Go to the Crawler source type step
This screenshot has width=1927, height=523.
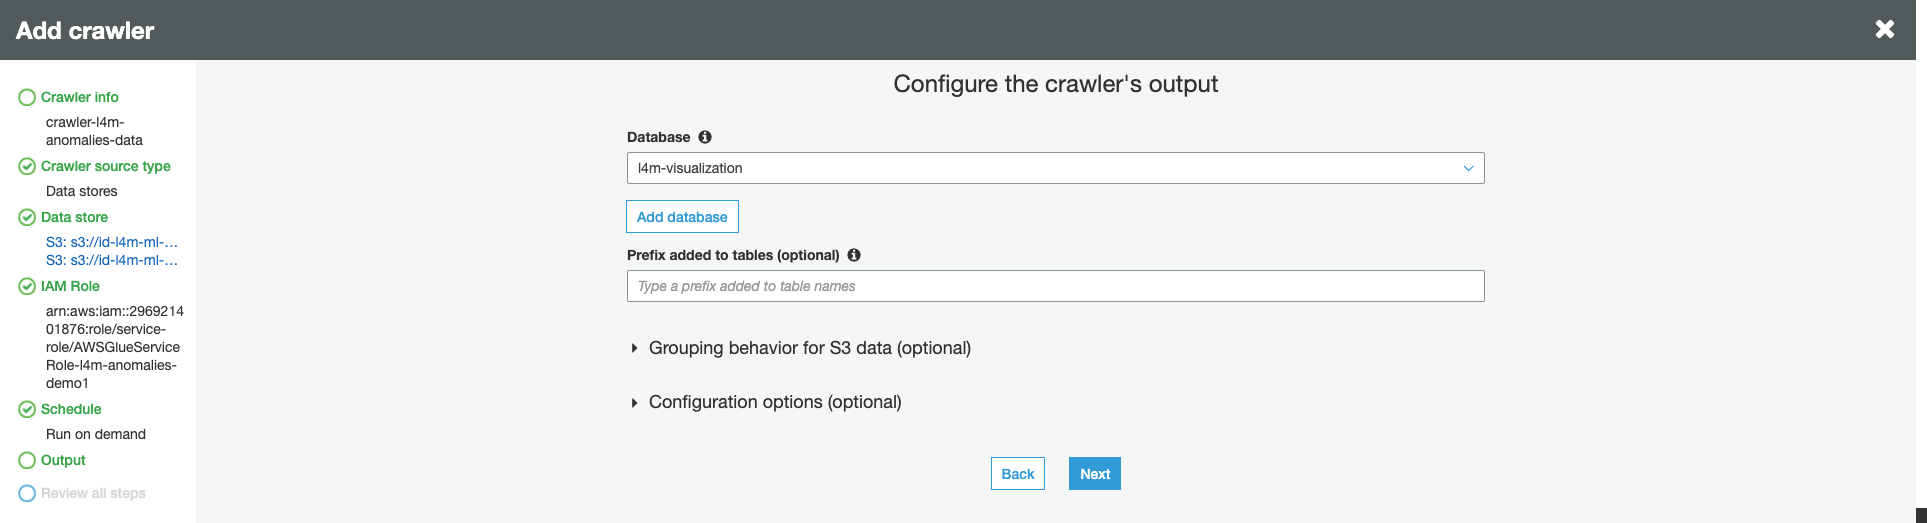(x=105, y=166)
